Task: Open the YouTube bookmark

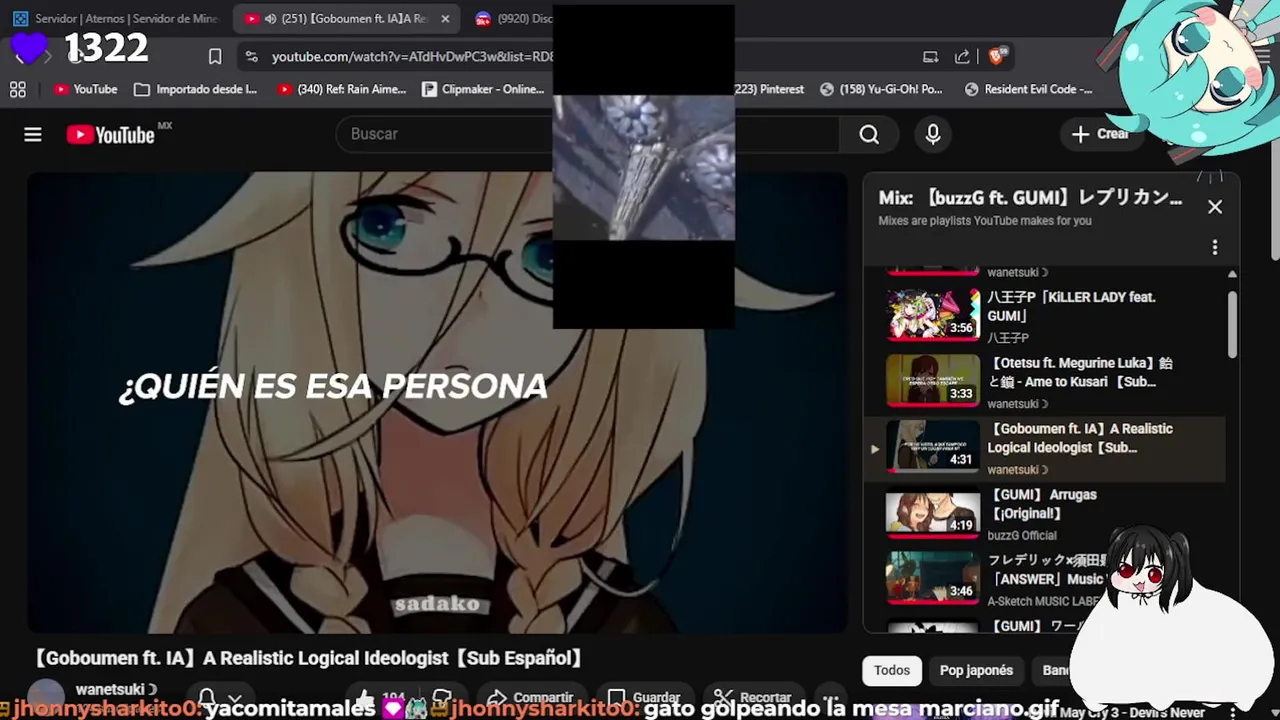Action: (x=86, y=89)
